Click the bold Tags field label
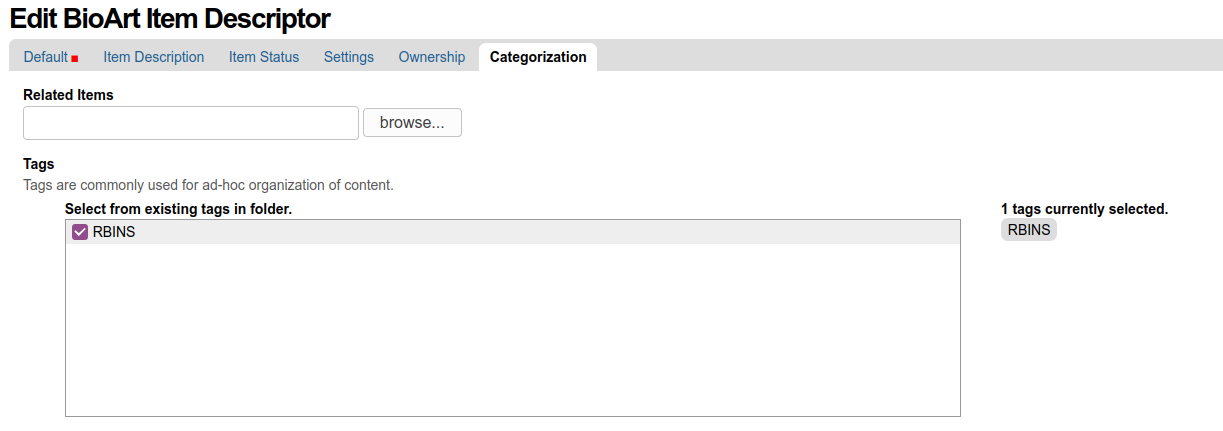The height and width of the screenshot is (431, 1223). 38,164
